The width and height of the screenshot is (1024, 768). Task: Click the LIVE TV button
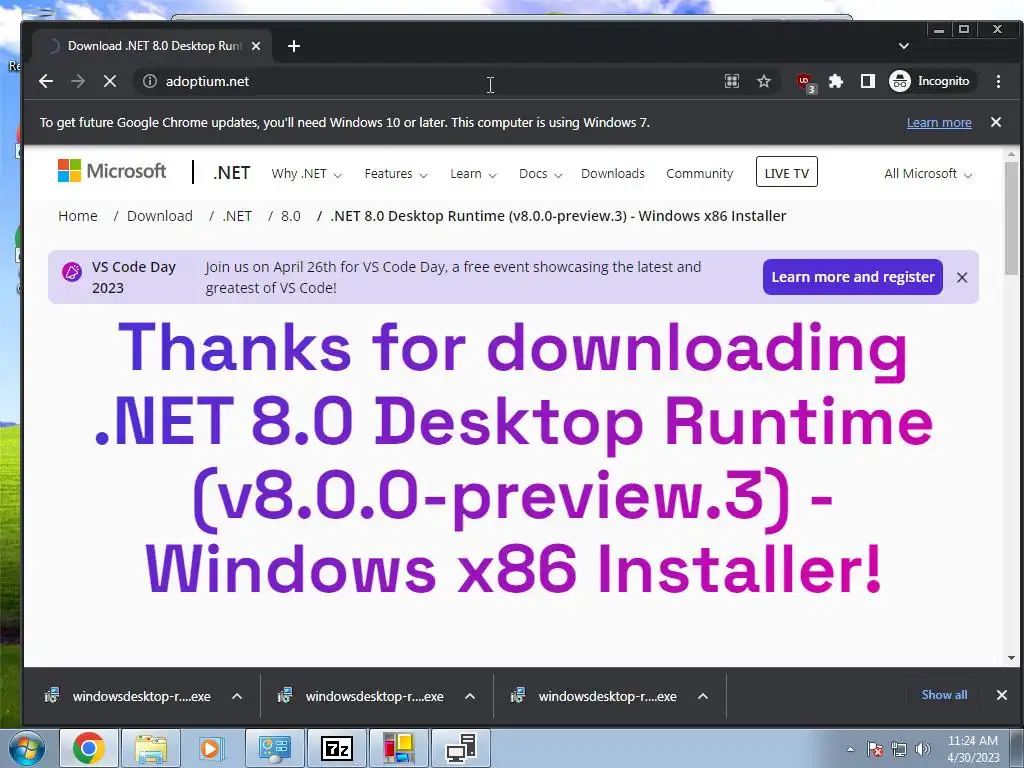[786, 172]
